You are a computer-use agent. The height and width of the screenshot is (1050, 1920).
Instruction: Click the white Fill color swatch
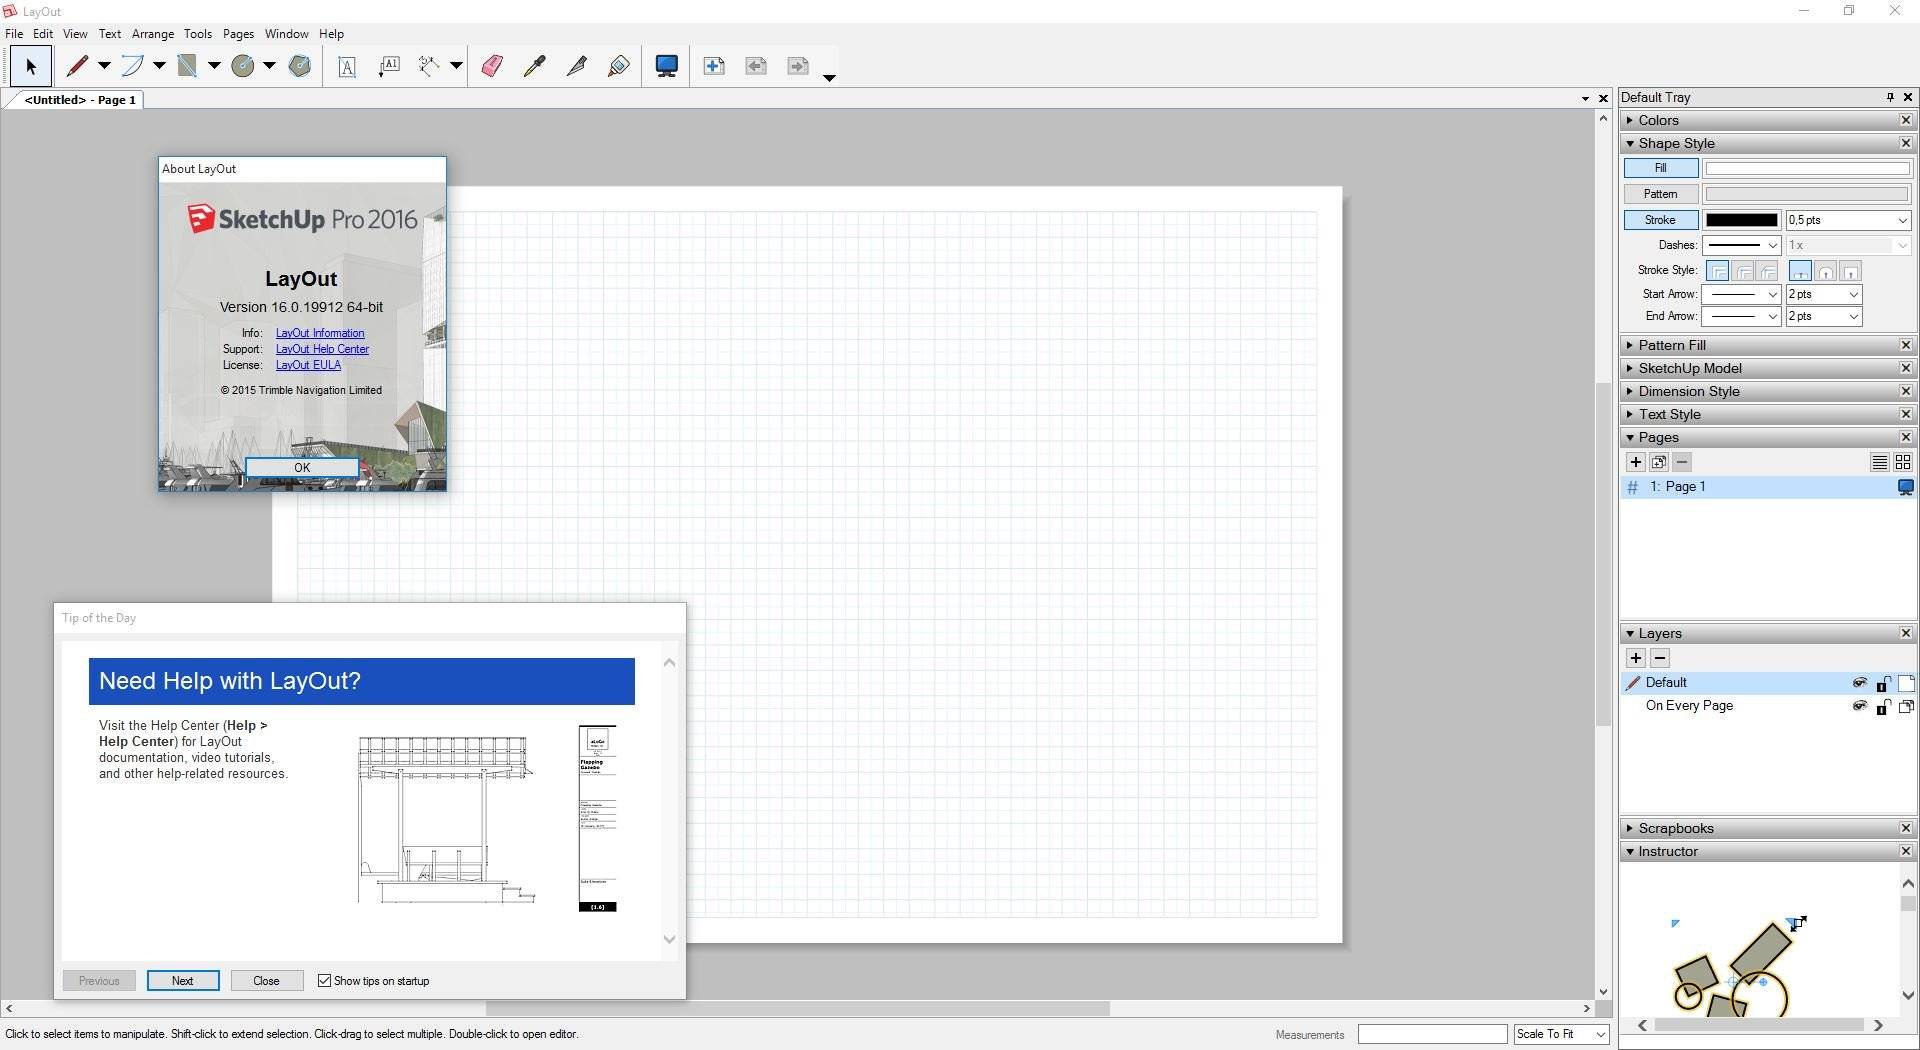point(1807,168)
